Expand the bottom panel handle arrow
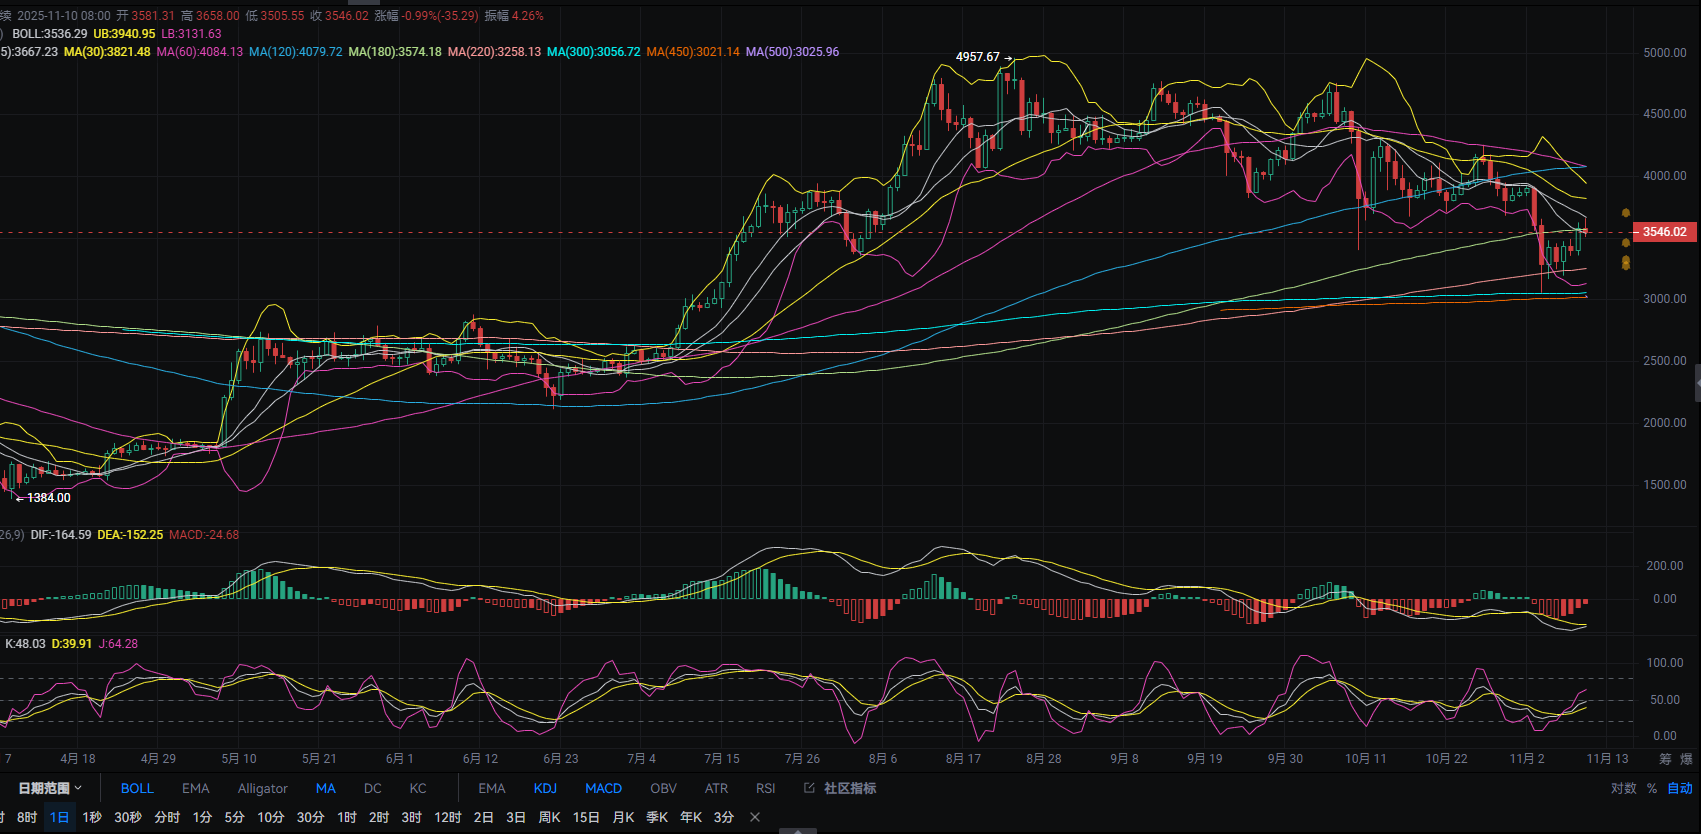Viewport: 1701px width, 834px height. (x=797, y=830)
